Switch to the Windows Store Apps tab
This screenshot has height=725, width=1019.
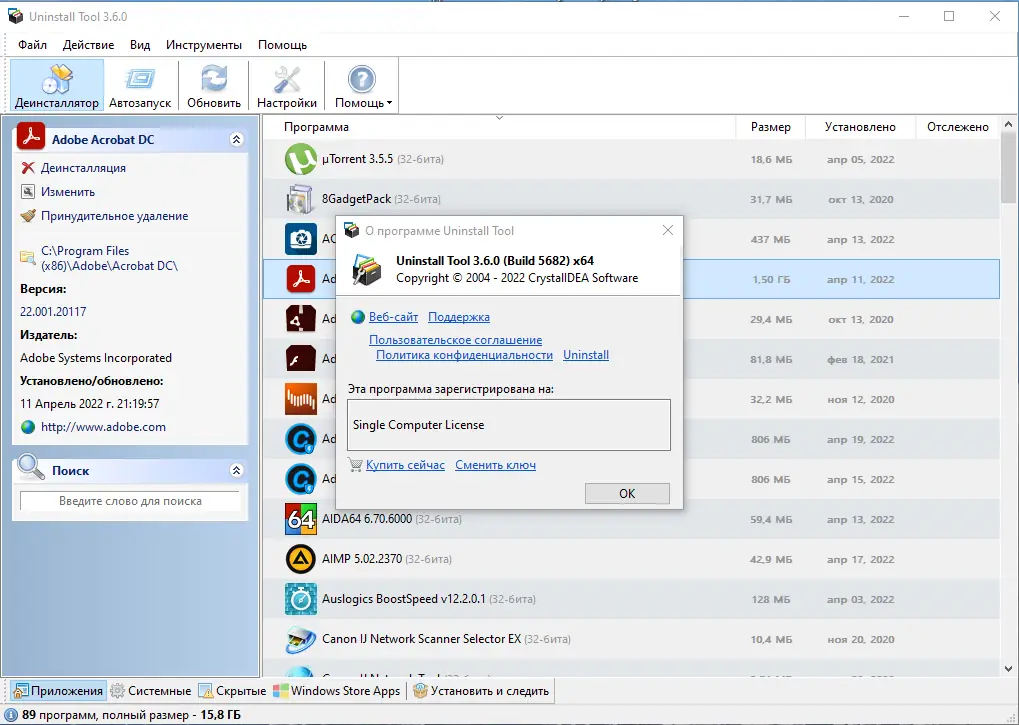(338, 691)
